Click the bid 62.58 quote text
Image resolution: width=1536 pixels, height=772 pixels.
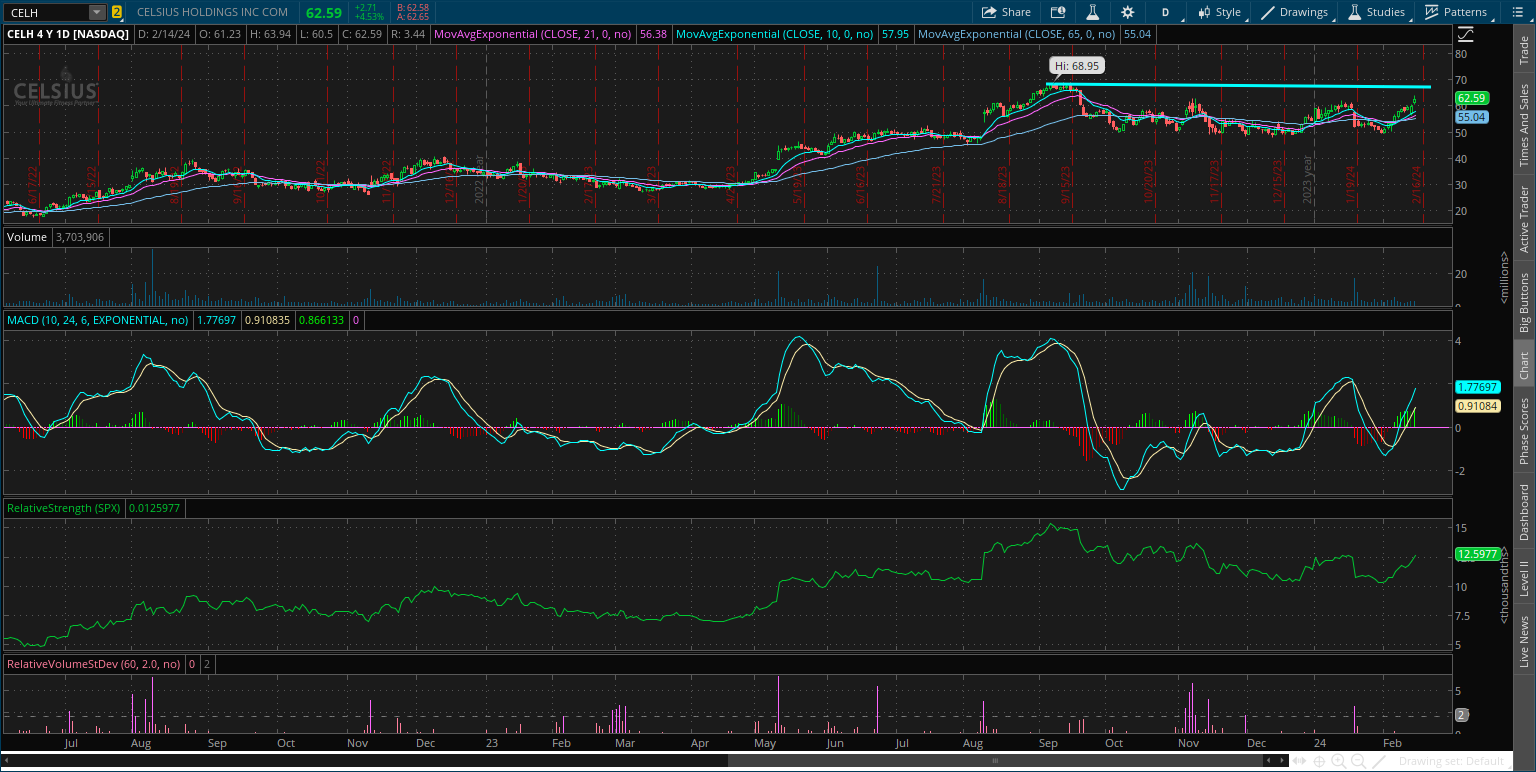click(x=413, y=7)
